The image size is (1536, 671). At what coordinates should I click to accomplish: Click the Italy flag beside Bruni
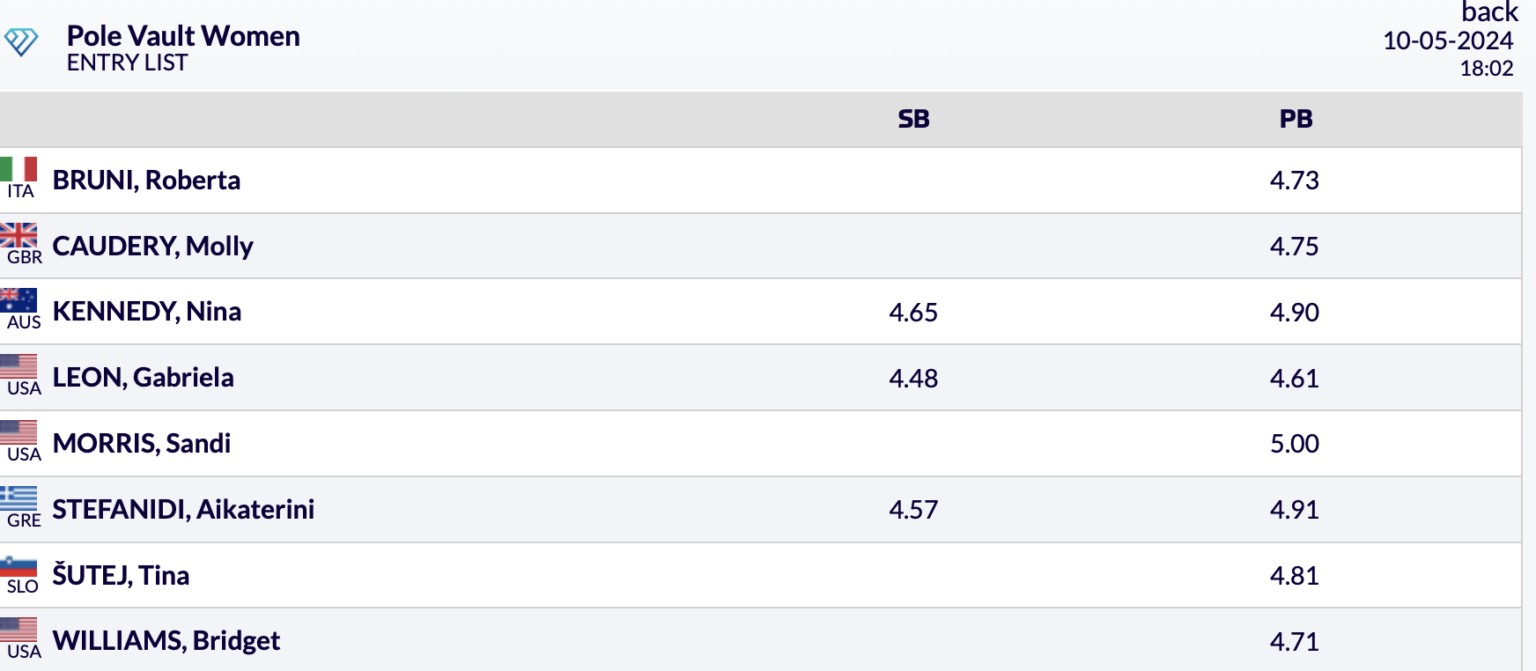tap(19, 169)
